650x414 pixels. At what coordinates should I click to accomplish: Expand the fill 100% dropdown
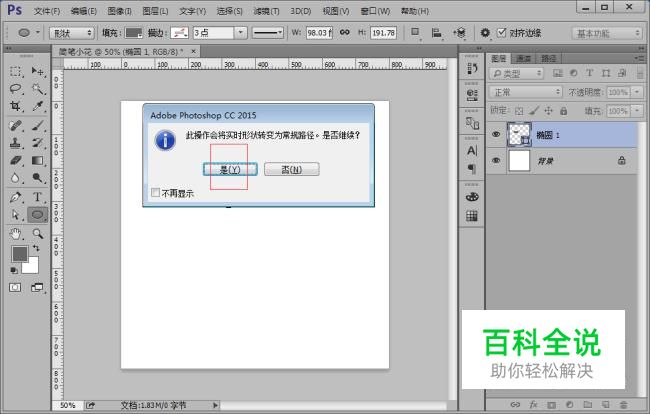637,111
